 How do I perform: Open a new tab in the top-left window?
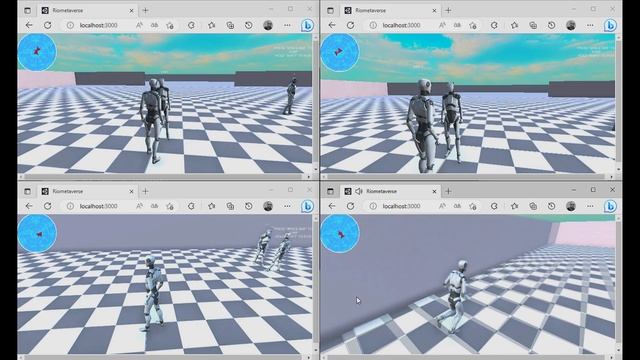coord(146,11)
